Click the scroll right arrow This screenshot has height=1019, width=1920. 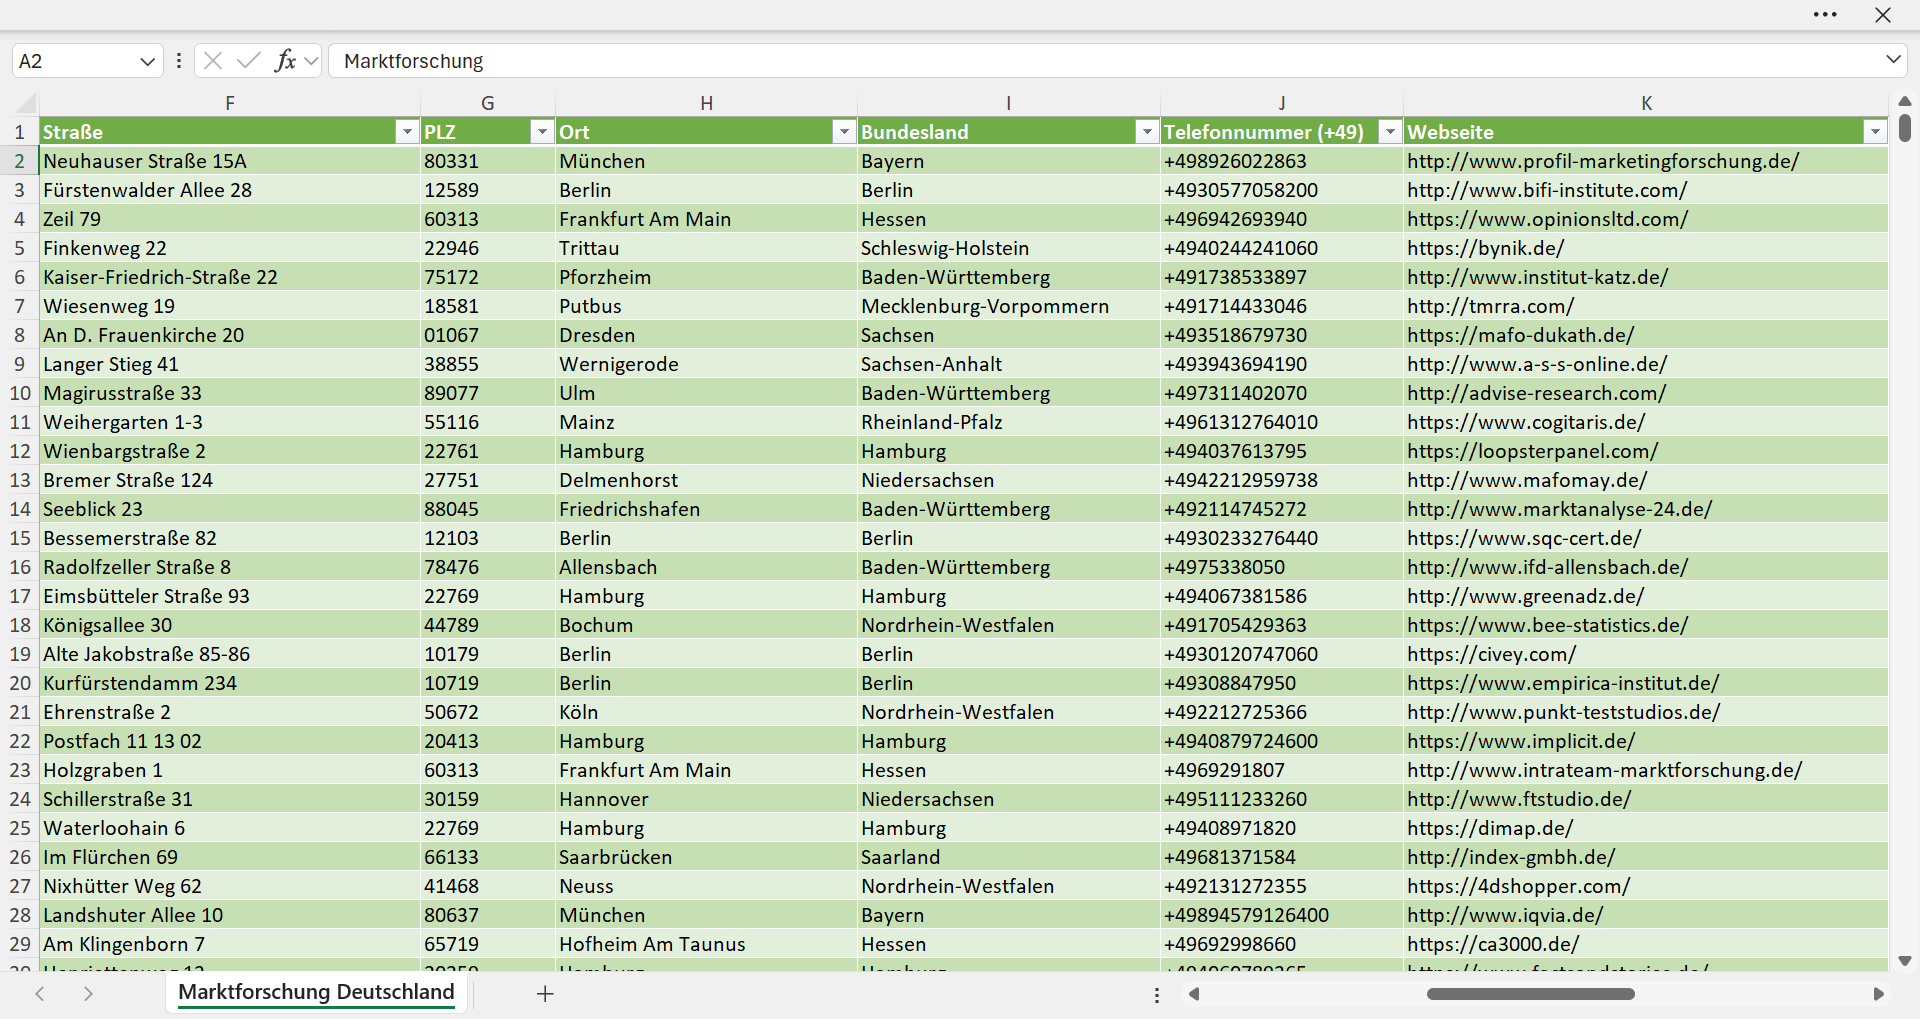tap(1879, 994)
